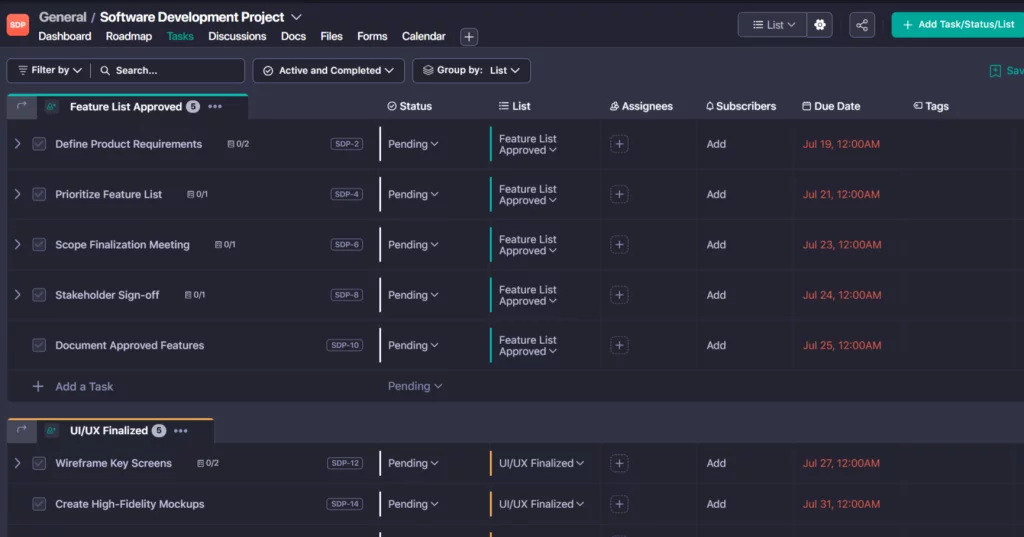The height and width of the screenshot is (537, 1024).
Task: Click Jul 19 due date cell
Action: 841,144
